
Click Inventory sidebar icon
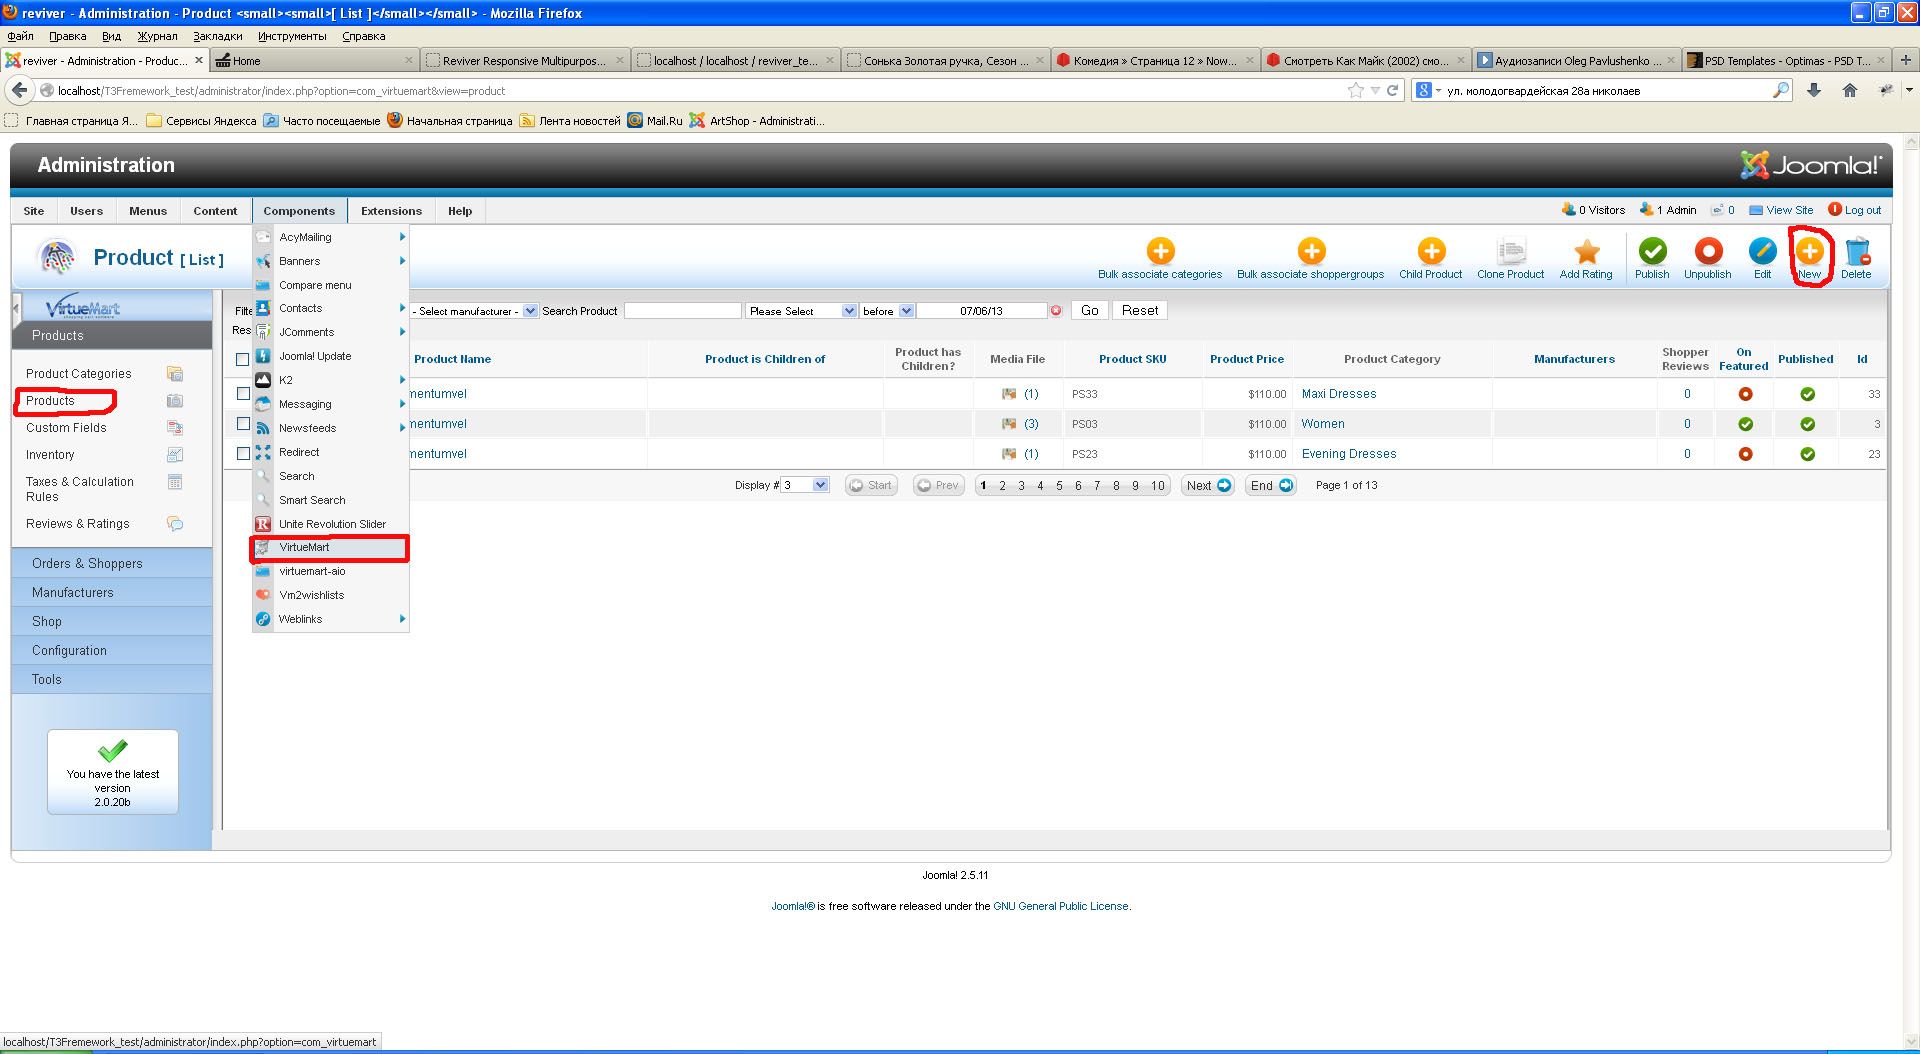(x=175, y=455)
